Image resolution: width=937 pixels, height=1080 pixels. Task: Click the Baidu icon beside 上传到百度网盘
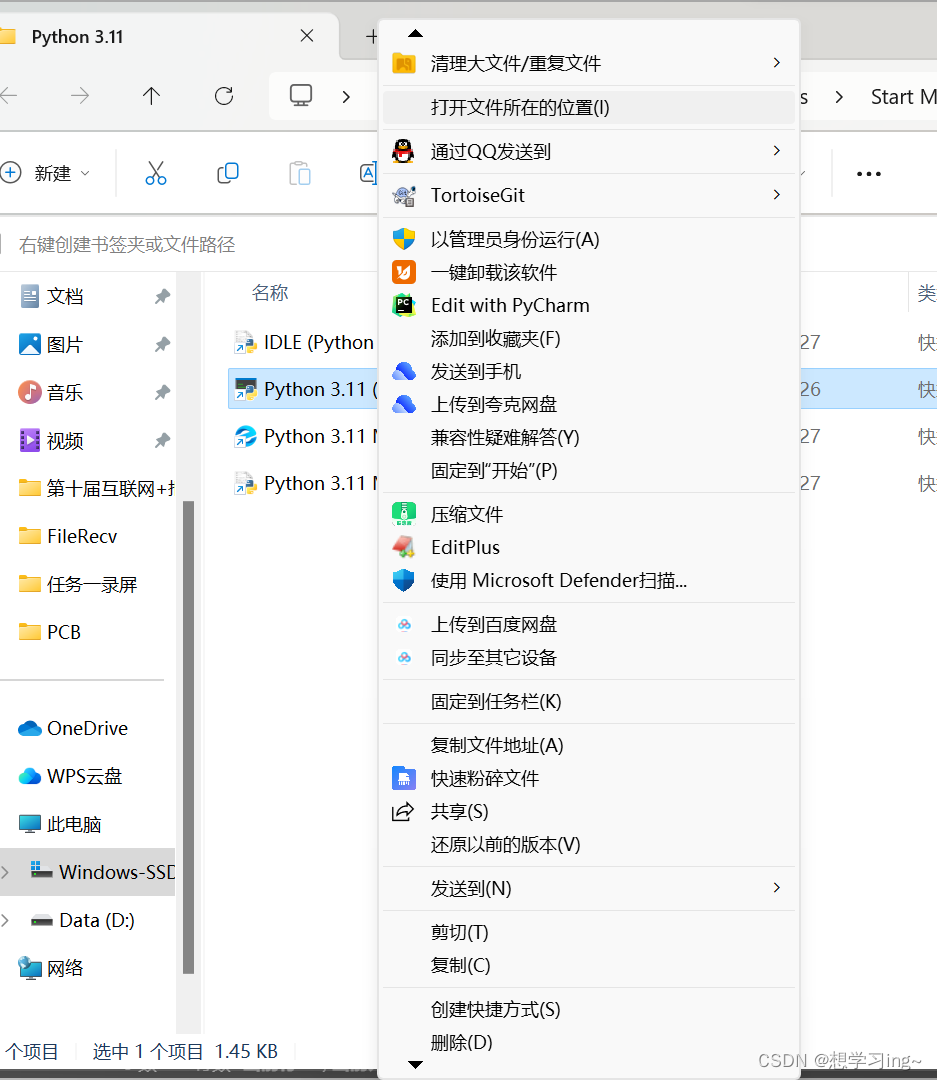click(x=404, y=625)
